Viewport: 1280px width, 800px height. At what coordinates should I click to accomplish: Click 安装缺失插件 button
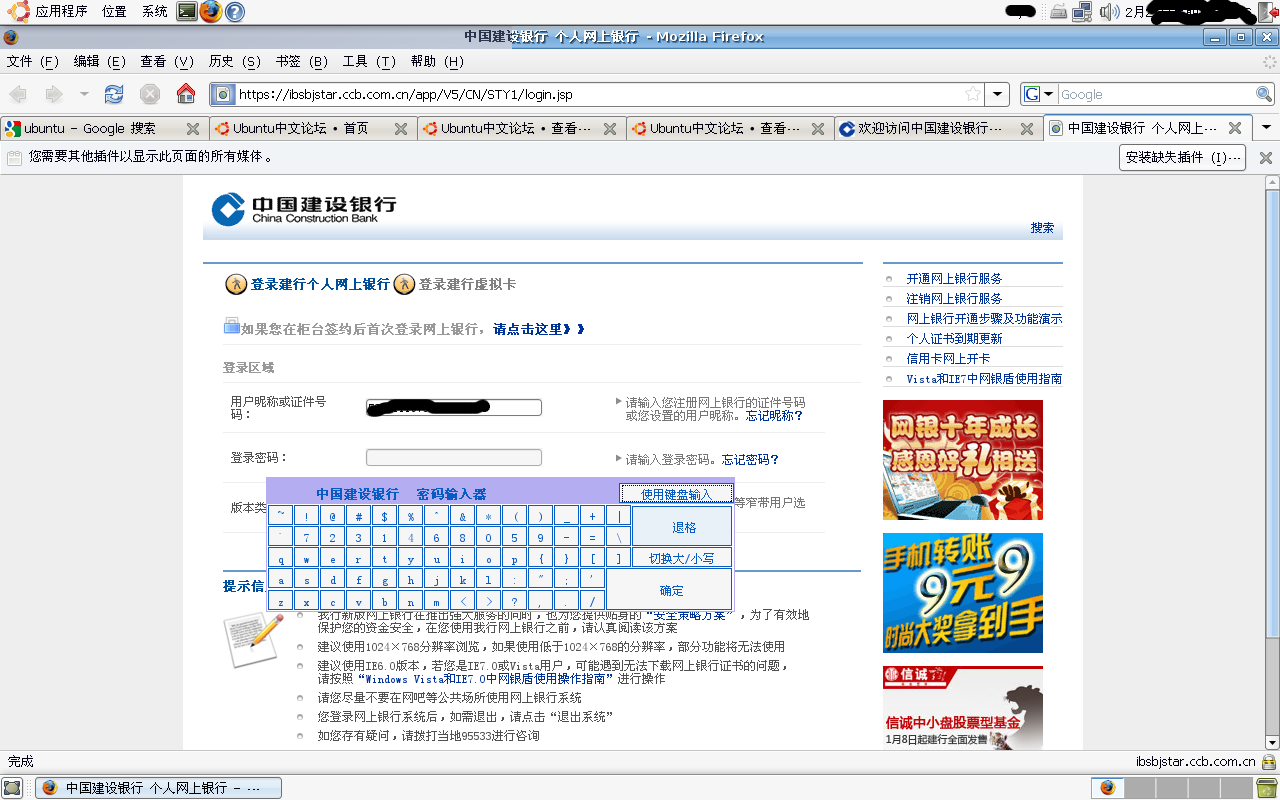(x=1182, y=157)
